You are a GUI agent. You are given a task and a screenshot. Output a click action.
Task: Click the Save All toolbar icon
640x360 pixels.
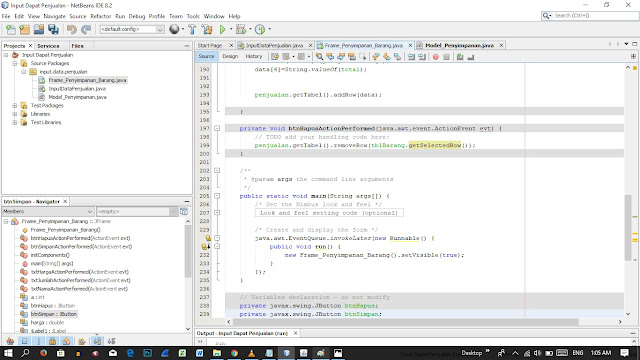click(53, 29)
